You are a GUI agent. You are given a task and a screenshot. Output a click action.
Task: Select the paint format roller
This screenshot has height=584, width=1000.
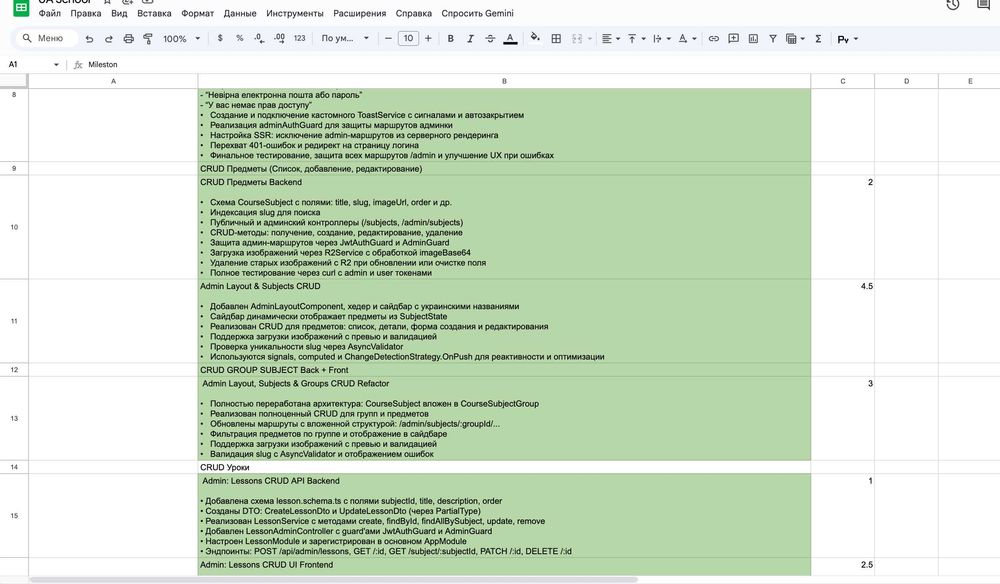pyautogui.click(x=148, y=39)
